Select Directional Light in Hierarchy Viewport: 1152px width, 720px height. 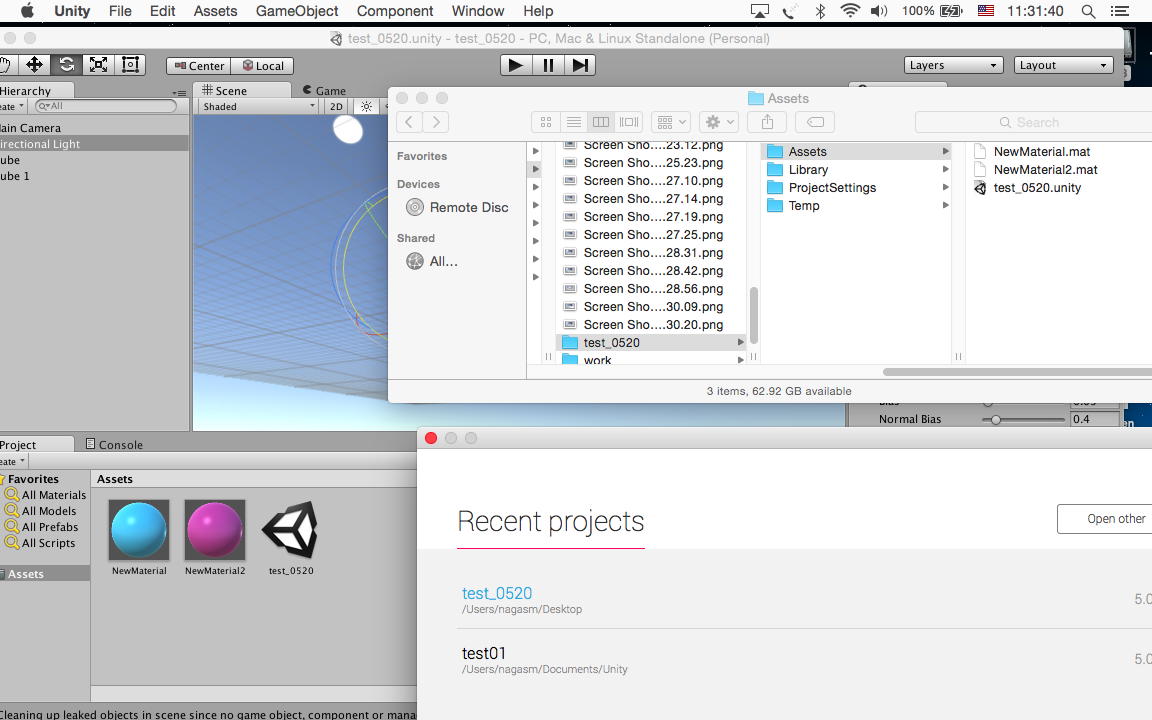pyautogui.click(x=94, y=144)
